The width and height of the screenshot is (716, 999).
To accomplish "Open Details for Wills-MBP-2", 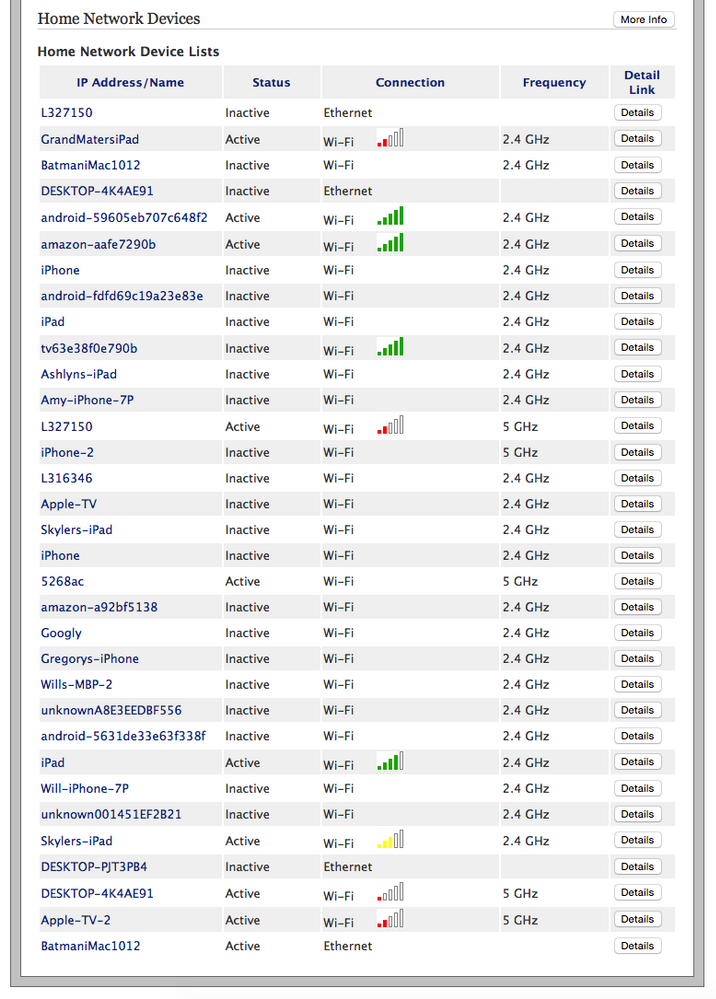I will point(637,685).
